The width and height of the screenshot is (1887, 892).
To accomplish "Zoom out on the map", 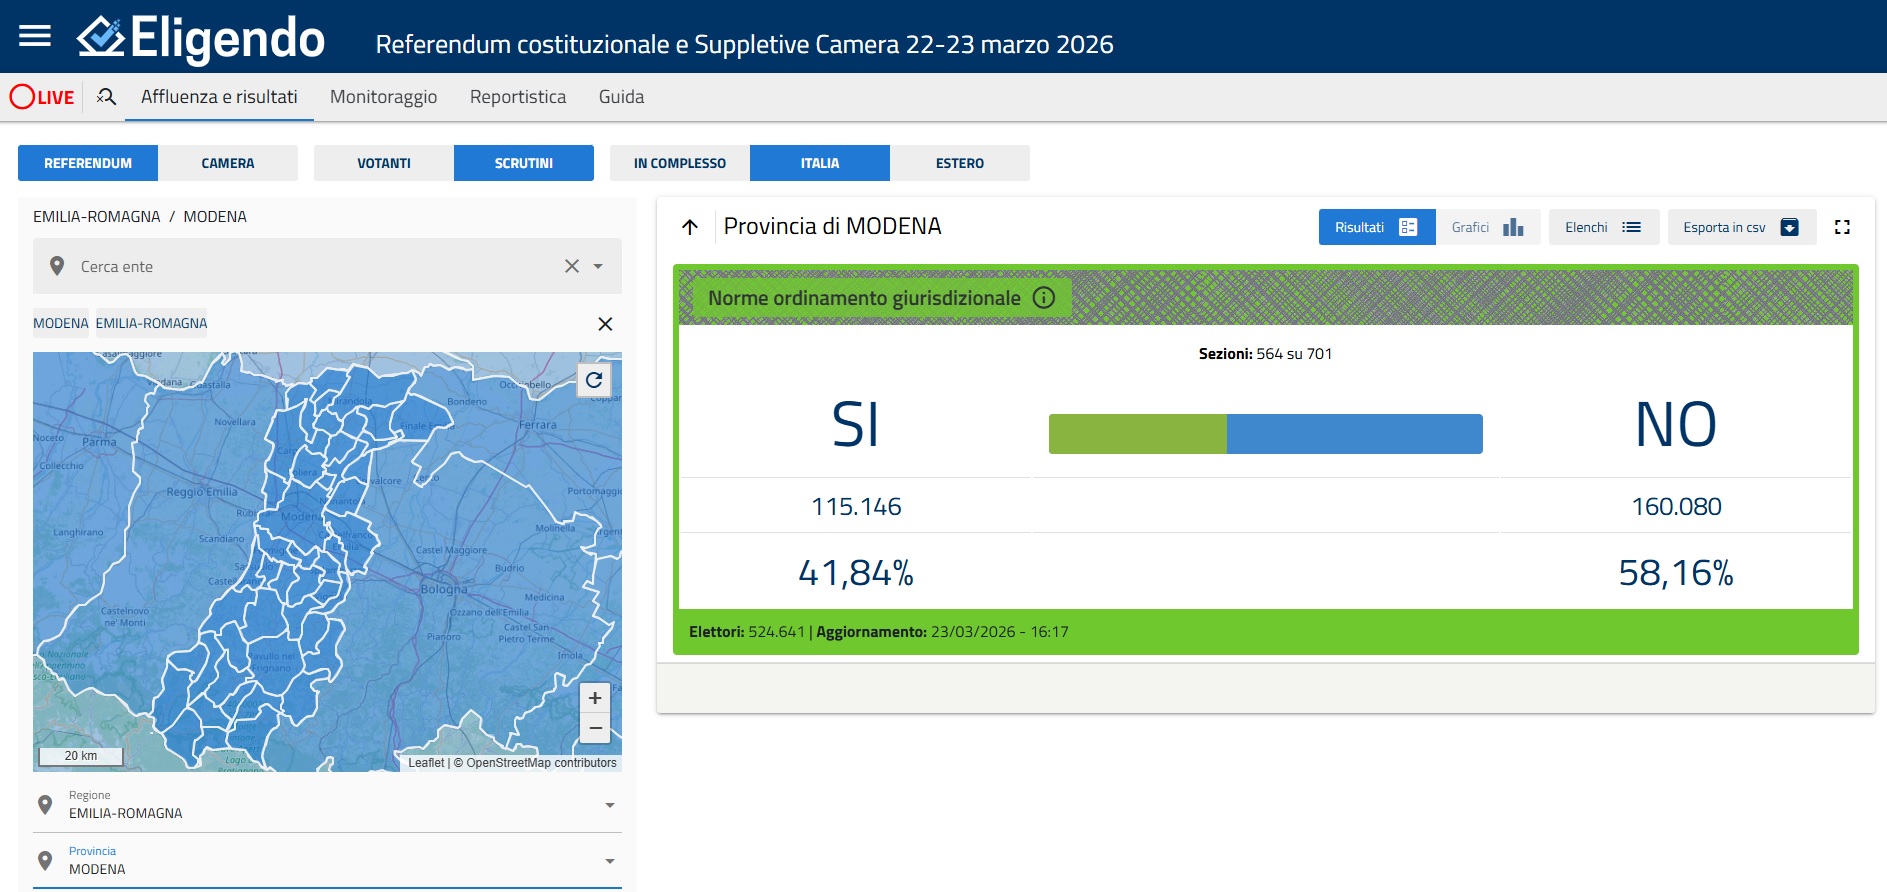I will 595,728.
